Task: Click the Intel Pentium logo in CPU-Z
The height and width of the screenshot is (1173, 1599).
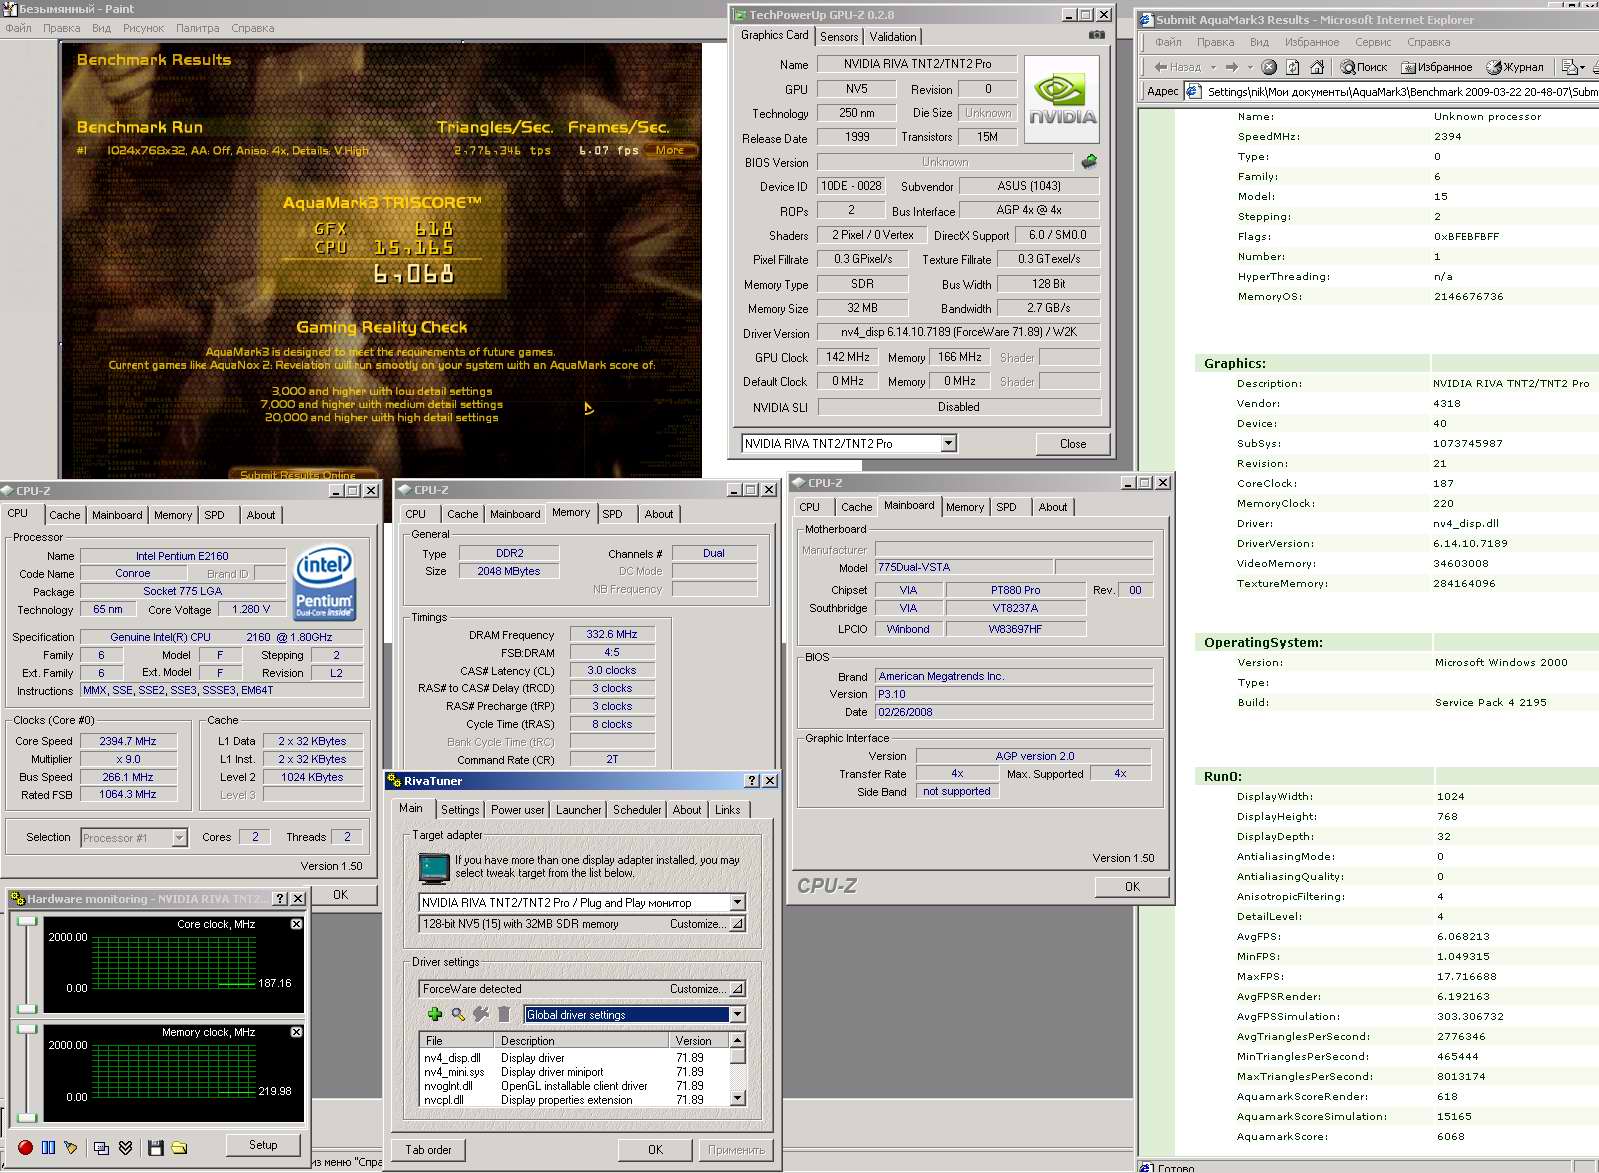Action: [x=324, y=583]
